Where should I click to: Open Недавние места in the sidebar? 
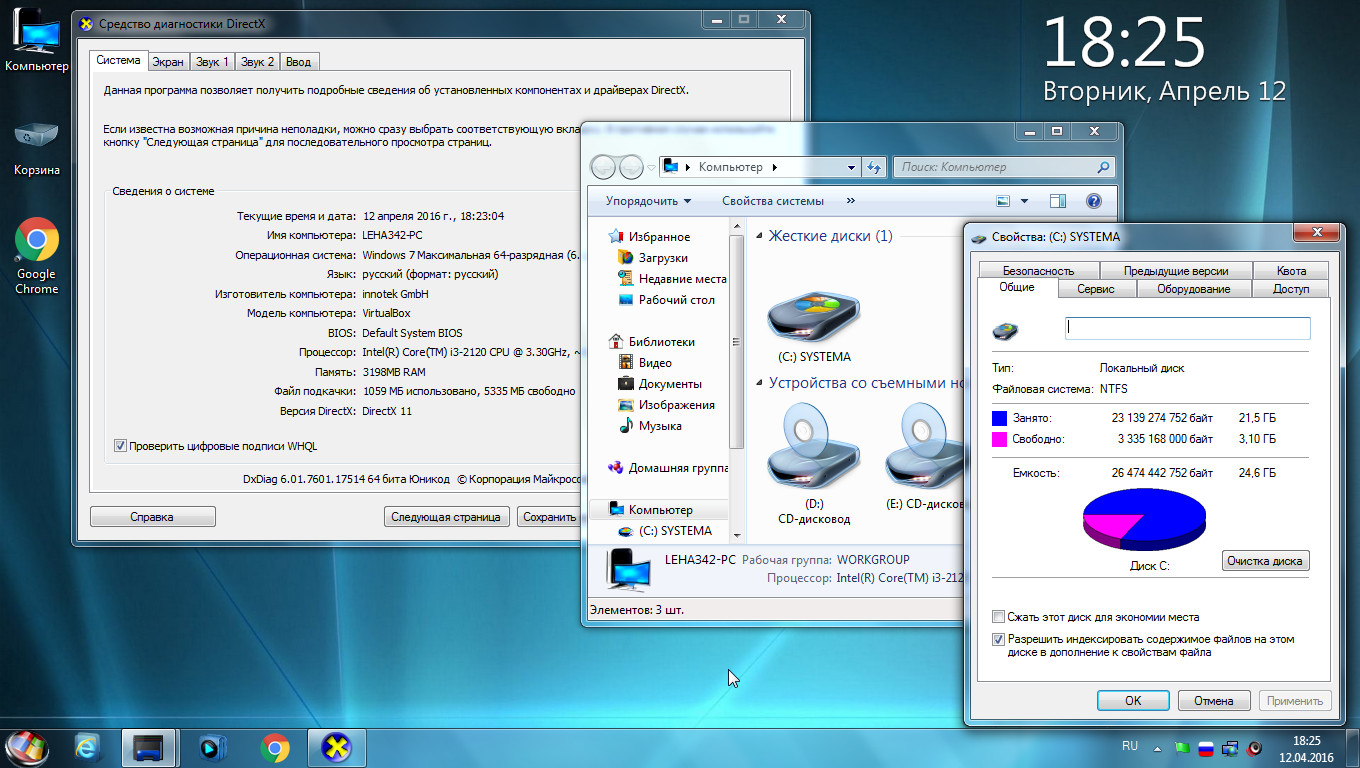(x=672, y=279)
